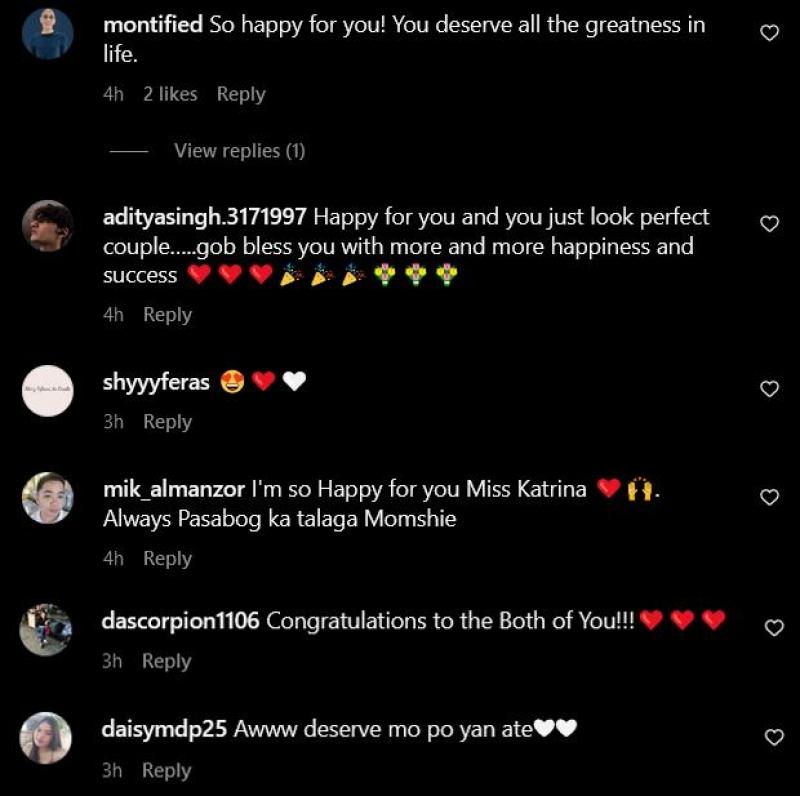Viewport: 800px width, 796px height.
Task: Show who liked montified's comment (2 likes)
Action: [x=170, y=94]
